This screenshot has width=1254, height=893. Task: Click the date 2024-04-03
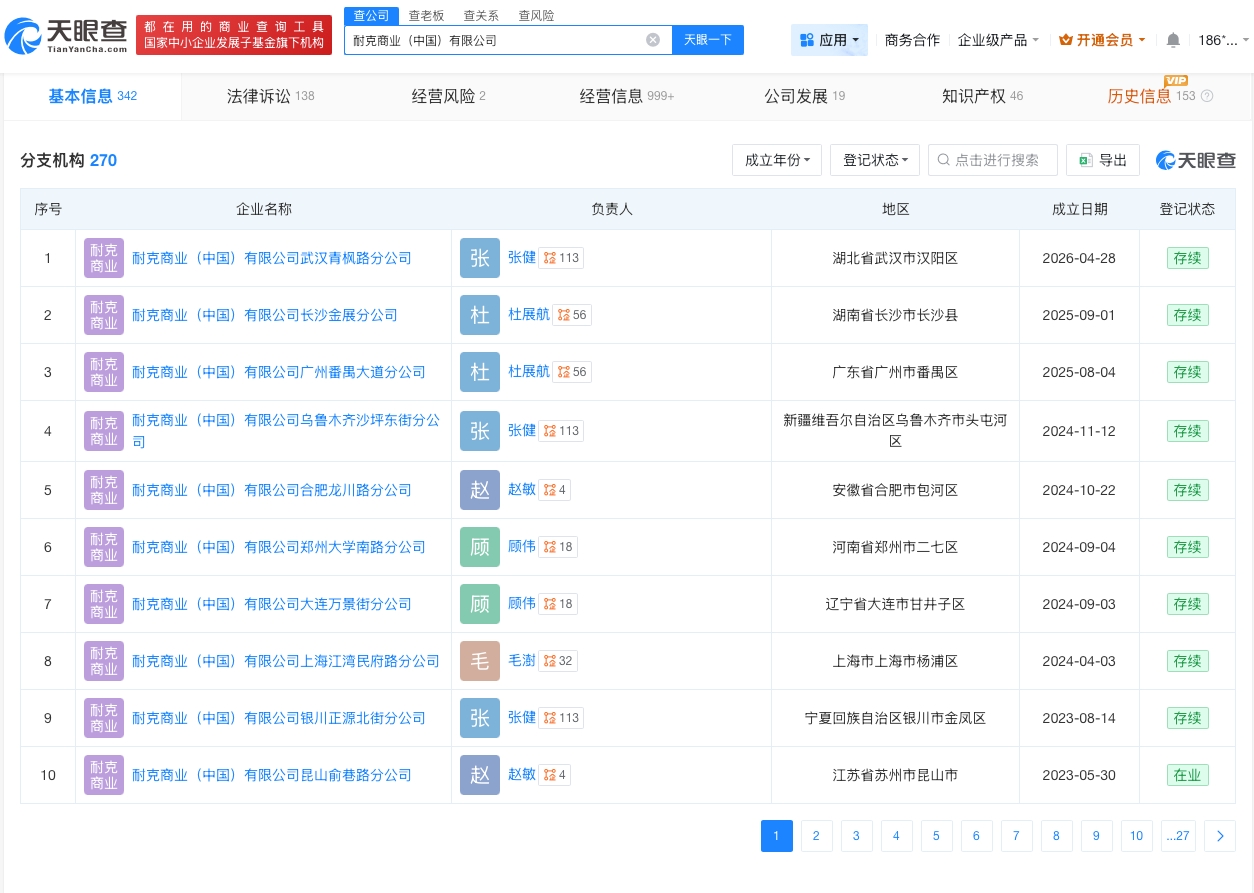tap(1079, 661)
